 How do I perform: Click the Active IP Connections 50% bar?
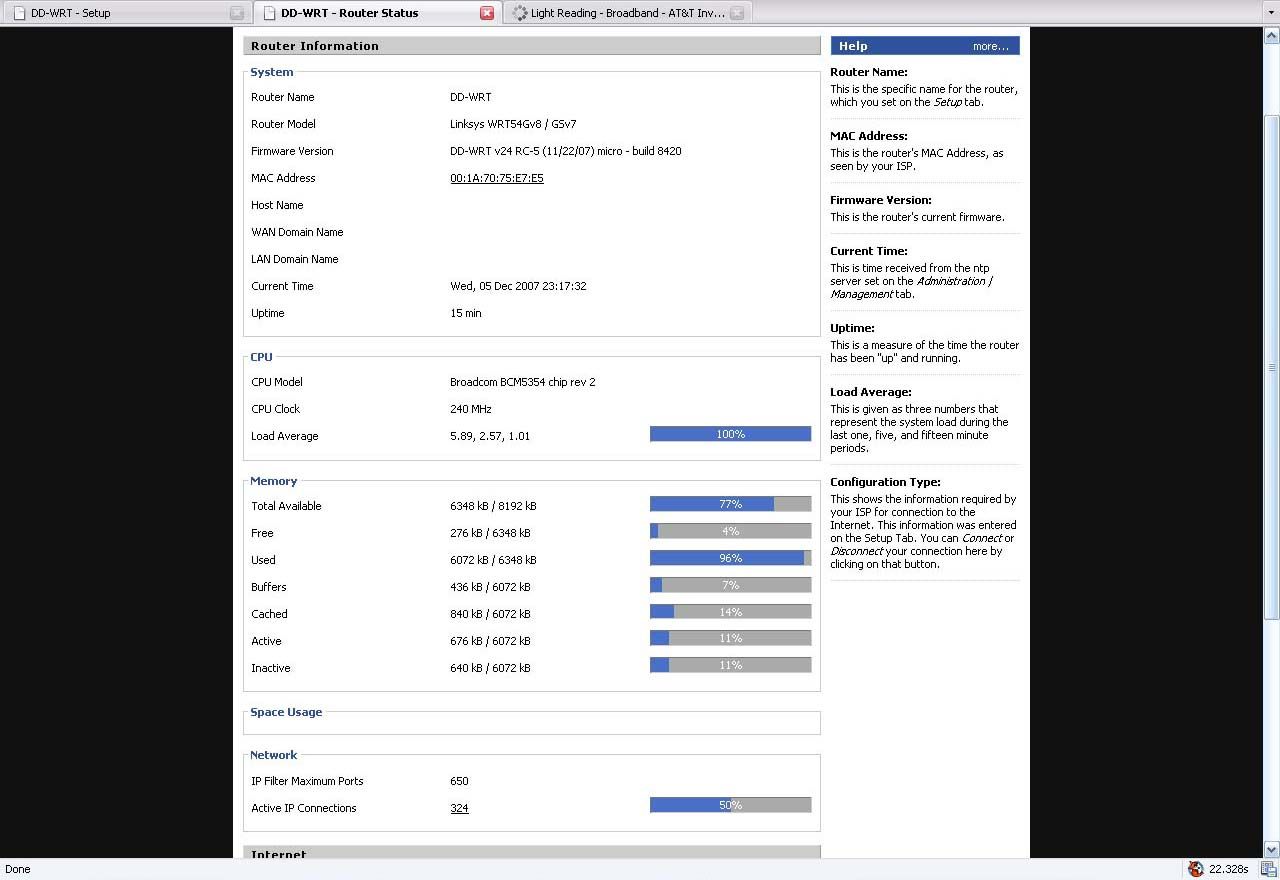point(730,805)
